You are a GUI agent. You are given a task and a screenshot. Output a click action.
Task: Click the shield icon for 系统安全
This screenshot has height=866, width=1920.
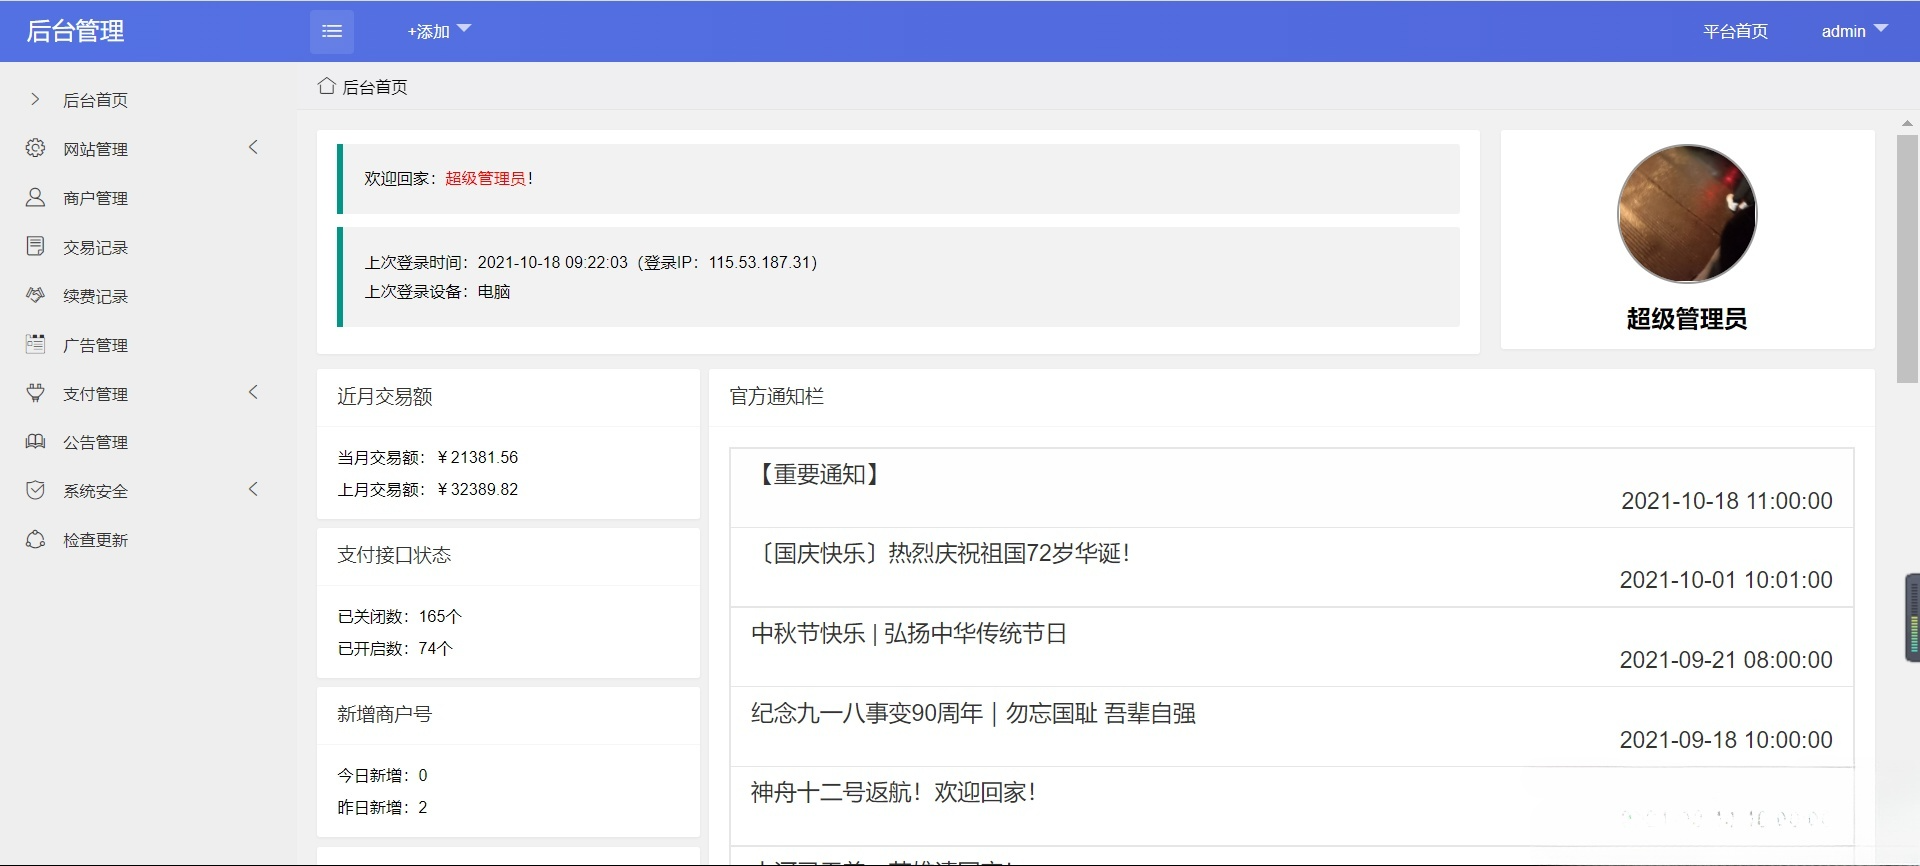36,490
